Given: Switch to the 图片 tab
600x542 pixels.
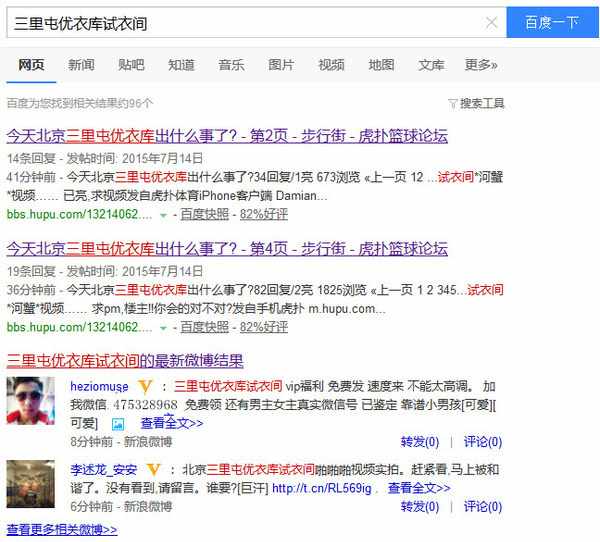Looking at the screenshot, I should 281,65.
